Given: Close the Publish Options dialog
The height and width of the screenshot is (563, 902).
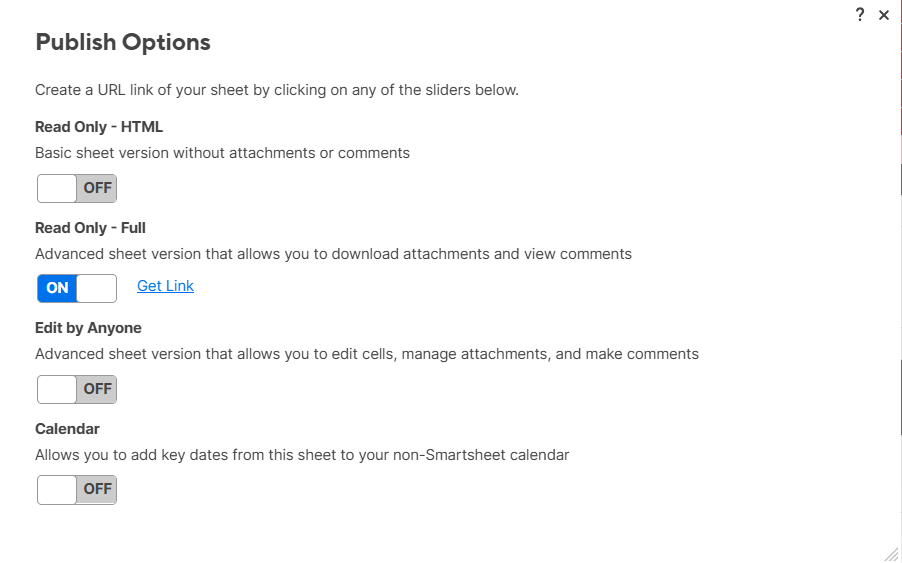Looking at the screenshot, I should click(x=884, y=15).
